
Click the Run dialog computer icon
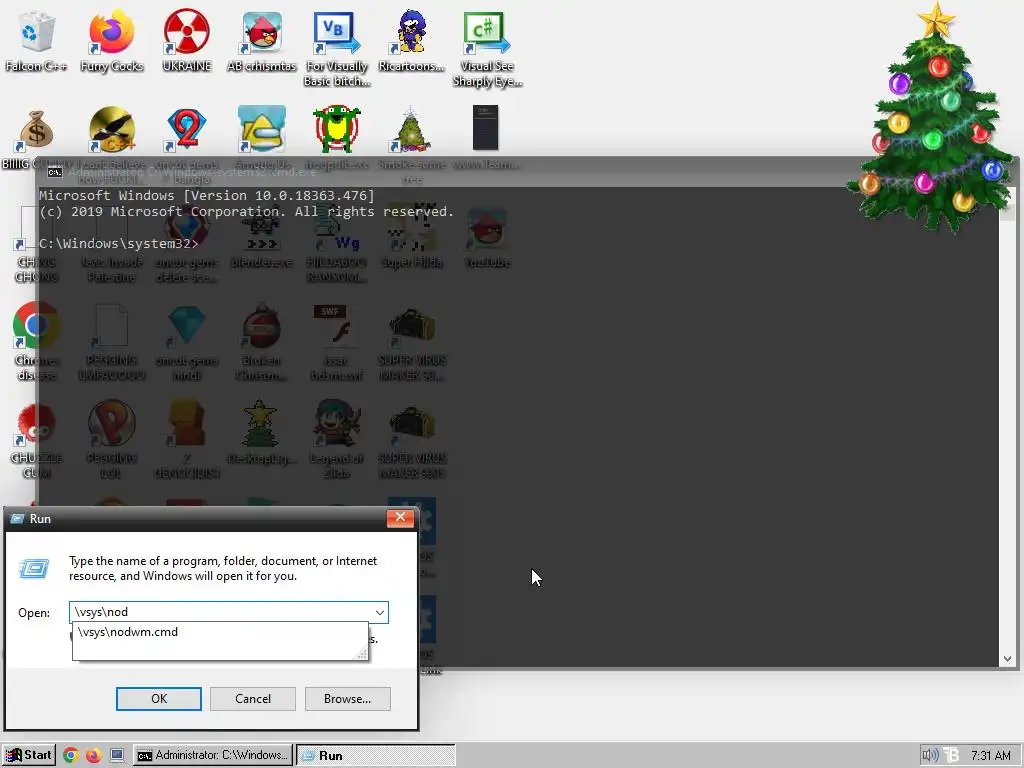tap(34, 568)
